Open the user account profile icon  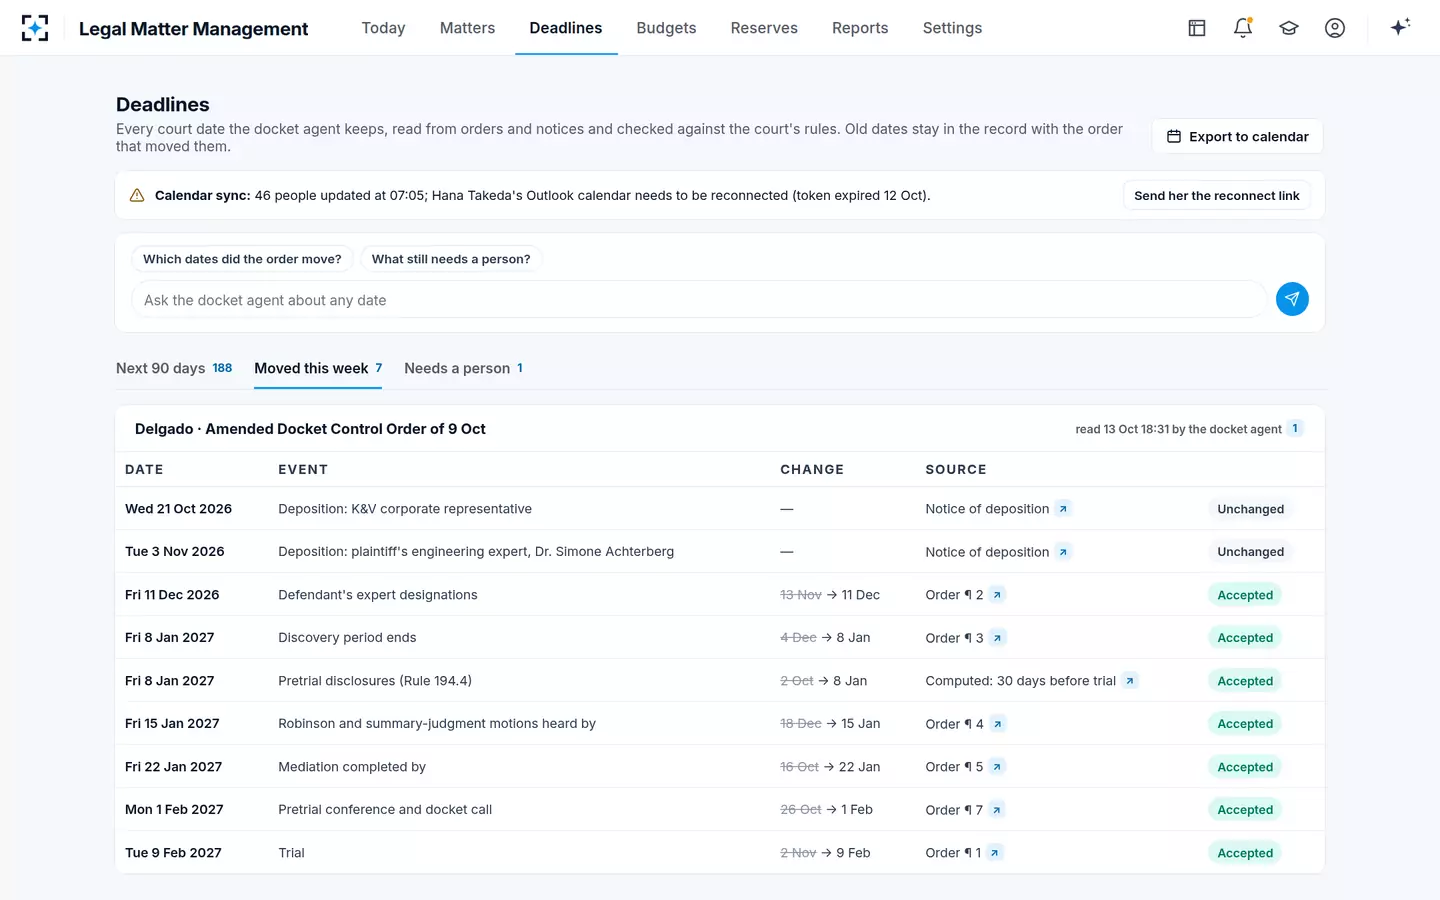coord(1335,28)
